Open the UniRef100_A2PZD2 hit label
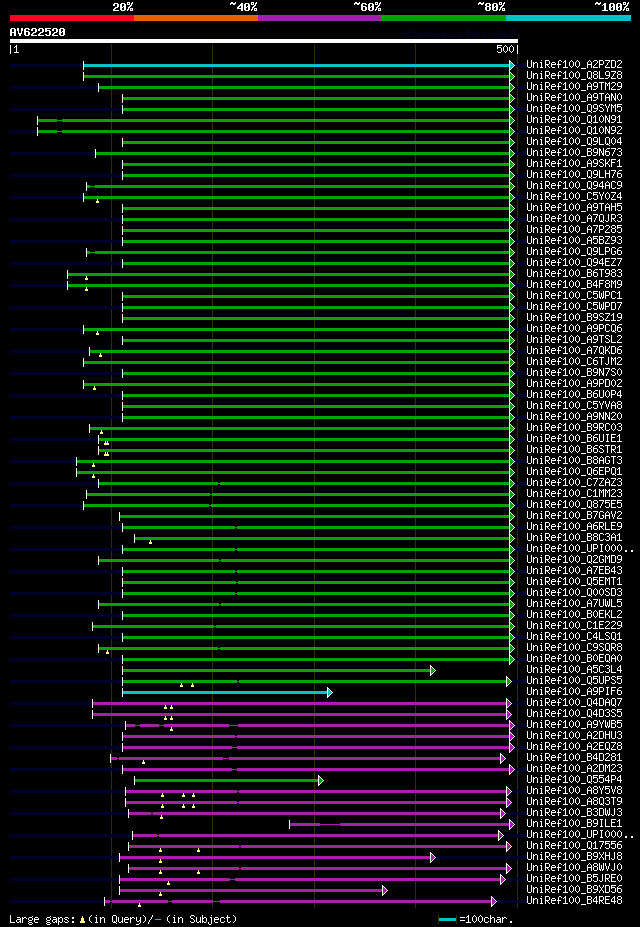640x927 pixels. [574, 64]
